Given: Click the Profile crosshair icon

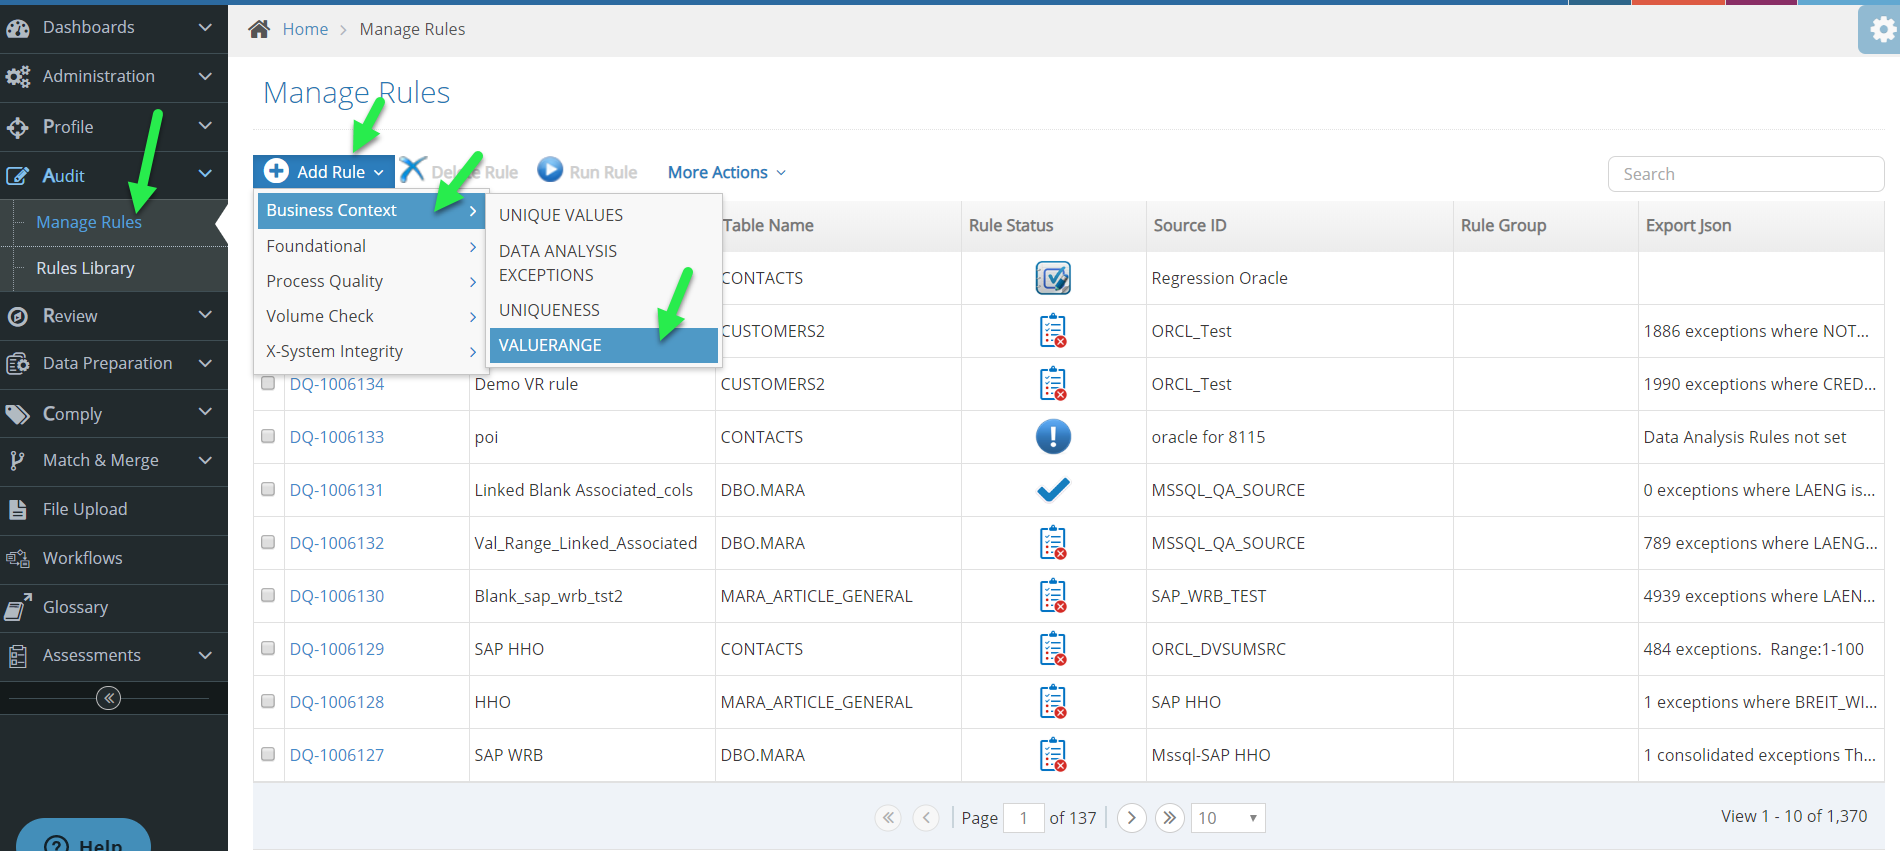Looking at the screenshot, I should [x=18, y=128].
